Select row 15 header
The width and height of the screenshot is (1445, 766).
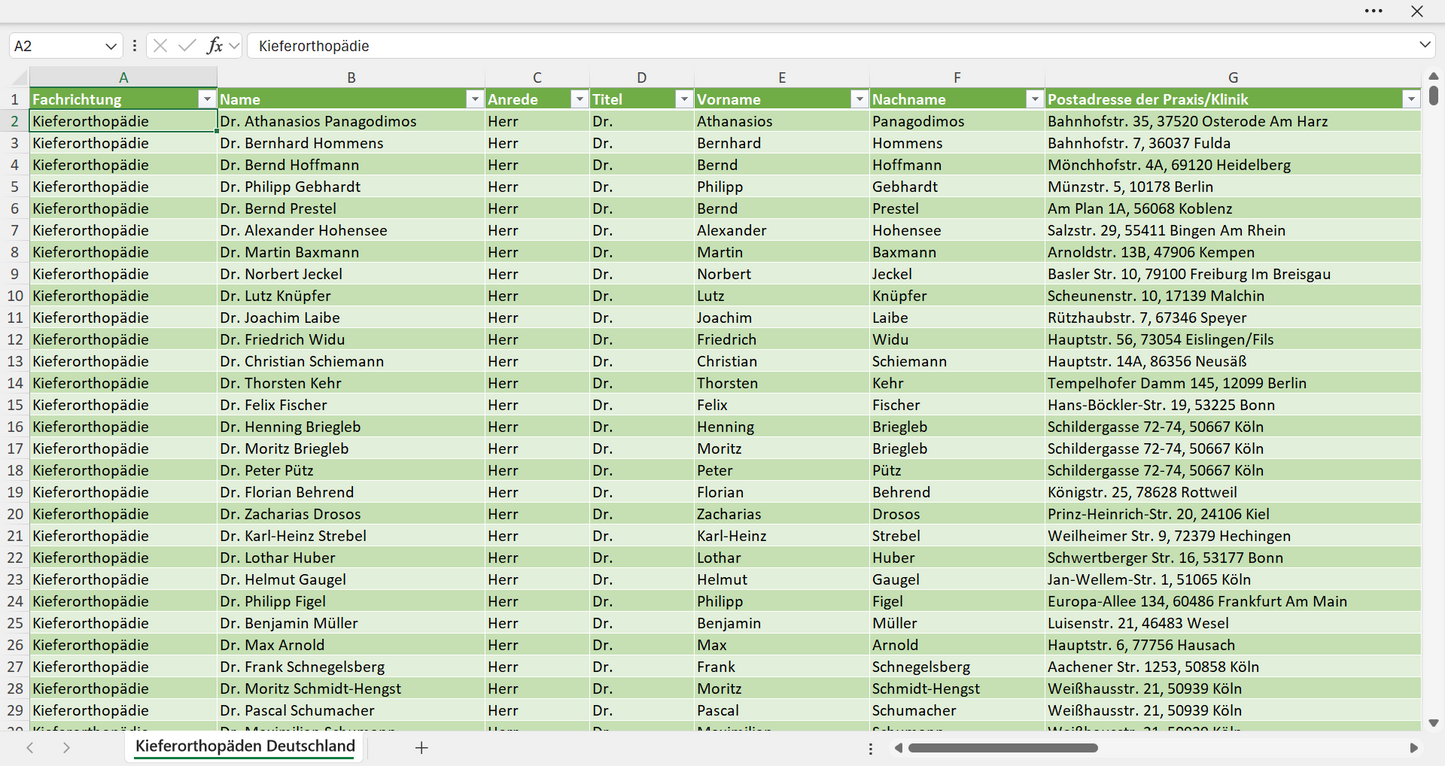(15, 405)
